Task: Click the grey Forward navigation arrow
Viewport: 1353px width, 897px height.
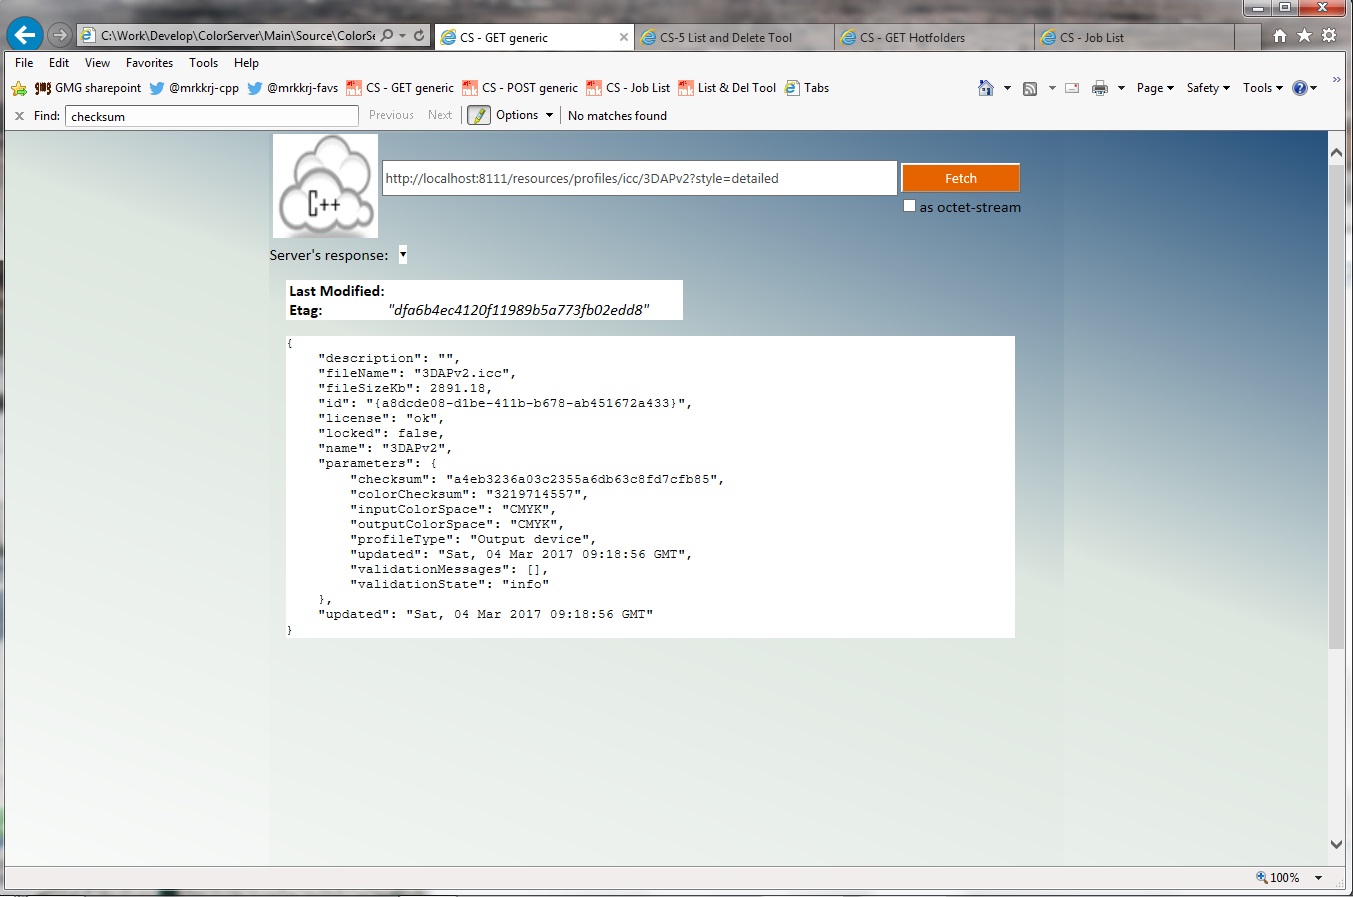Action: [x=60, y=36]
